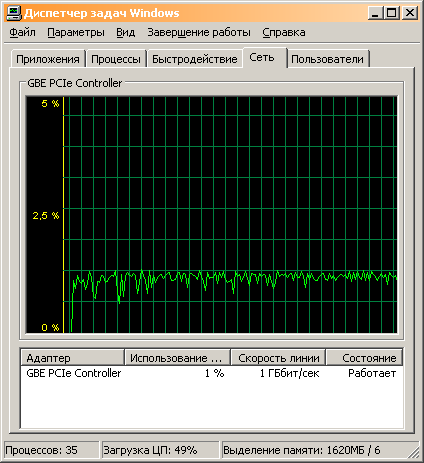The height and width of the screenshot is (463, 424).
Task: Sort by the Использование column header
Action: coord(178,358)
